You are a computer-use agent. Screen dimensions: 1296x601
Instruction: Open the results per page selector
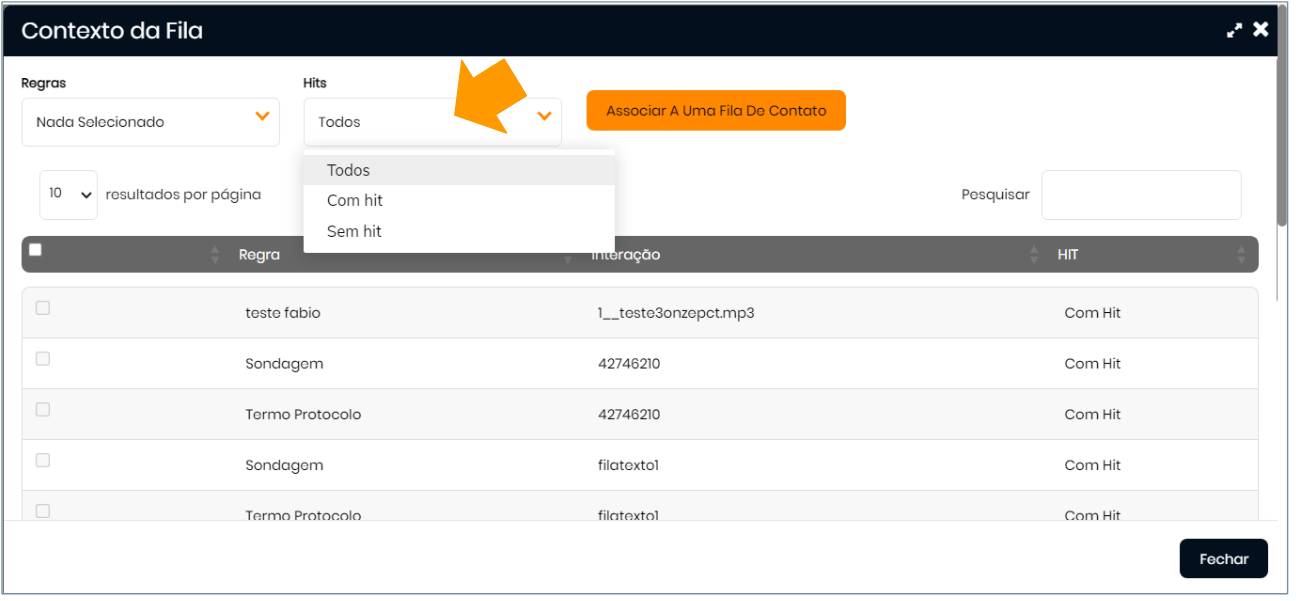point(68,194)
